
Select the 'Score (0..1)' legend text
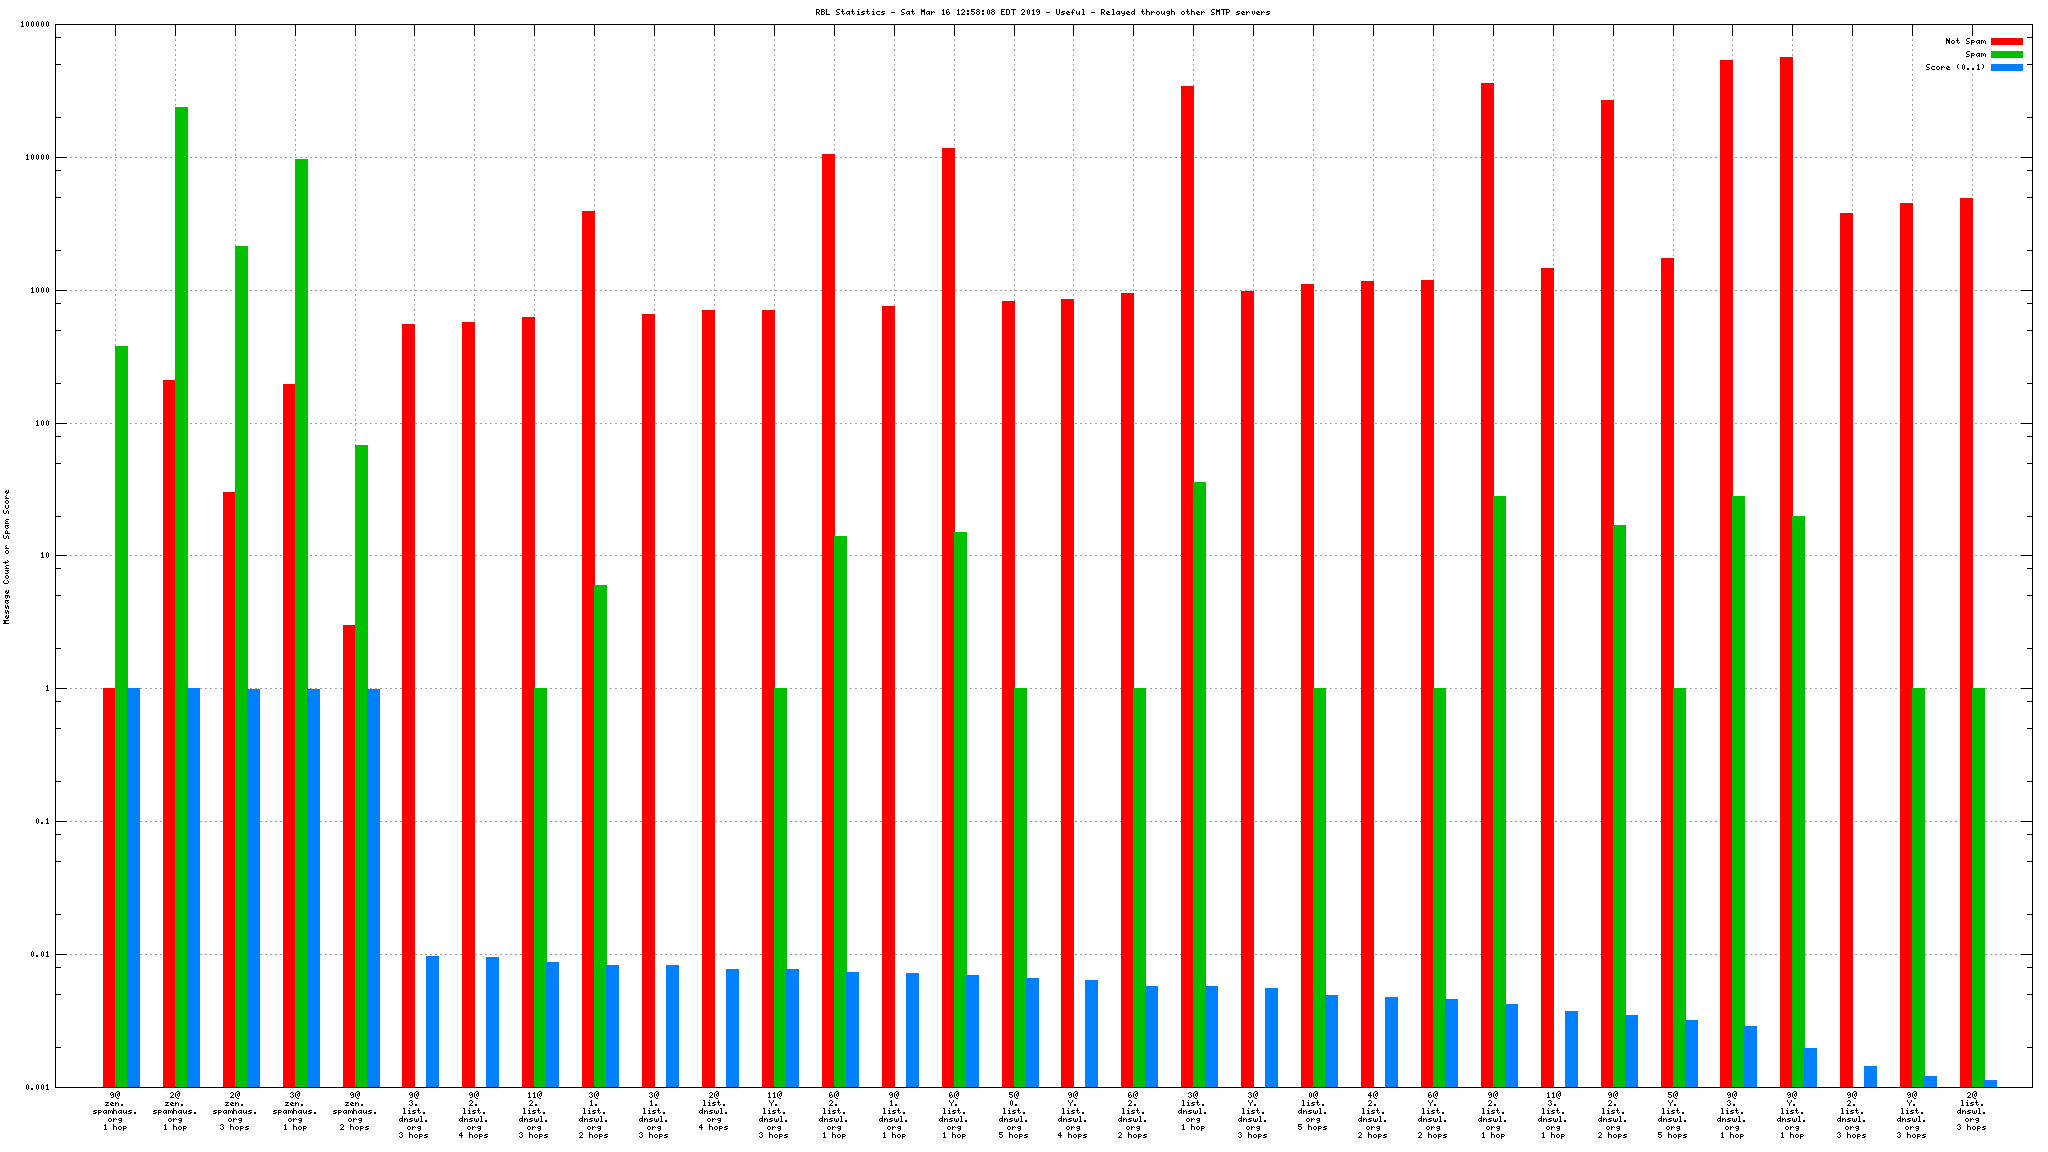click(x=1954, y=67)
